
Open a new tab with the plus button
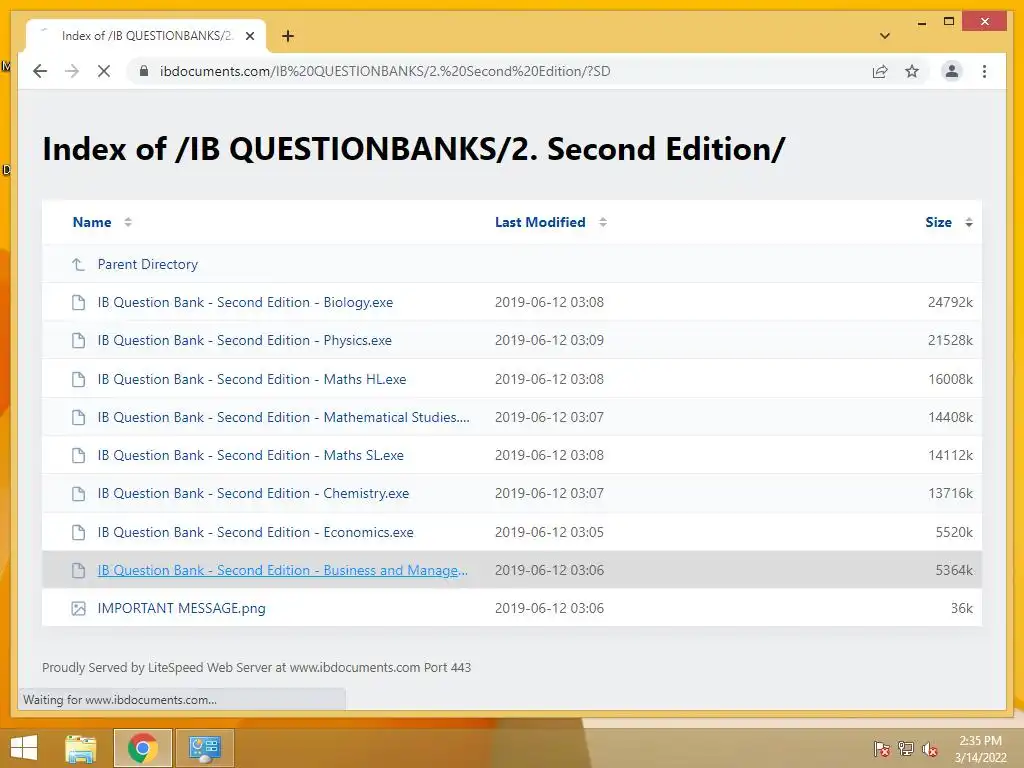(x=288, y=36)
